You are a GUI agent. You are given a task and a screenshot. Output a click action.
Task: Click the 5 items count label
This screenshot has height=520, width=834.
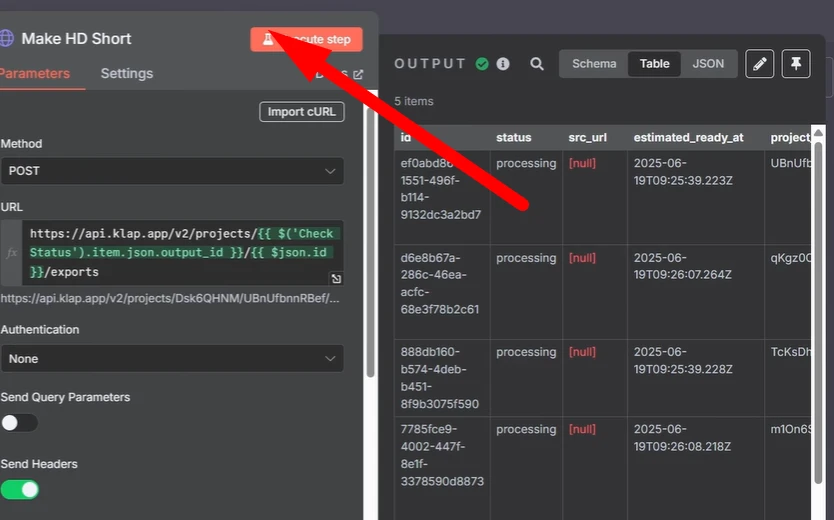click(x=414, y=101)
